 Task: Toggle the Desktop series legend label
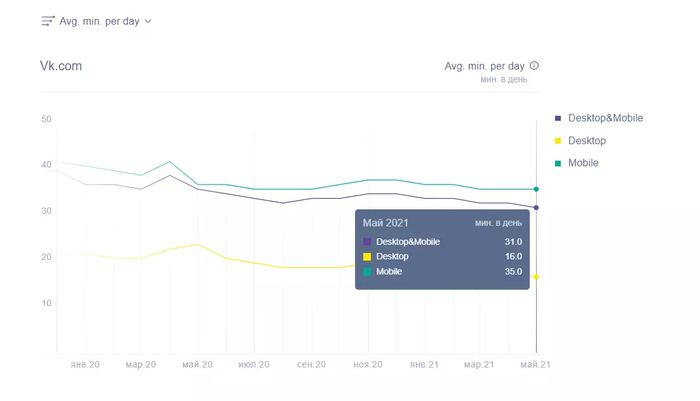587,141
